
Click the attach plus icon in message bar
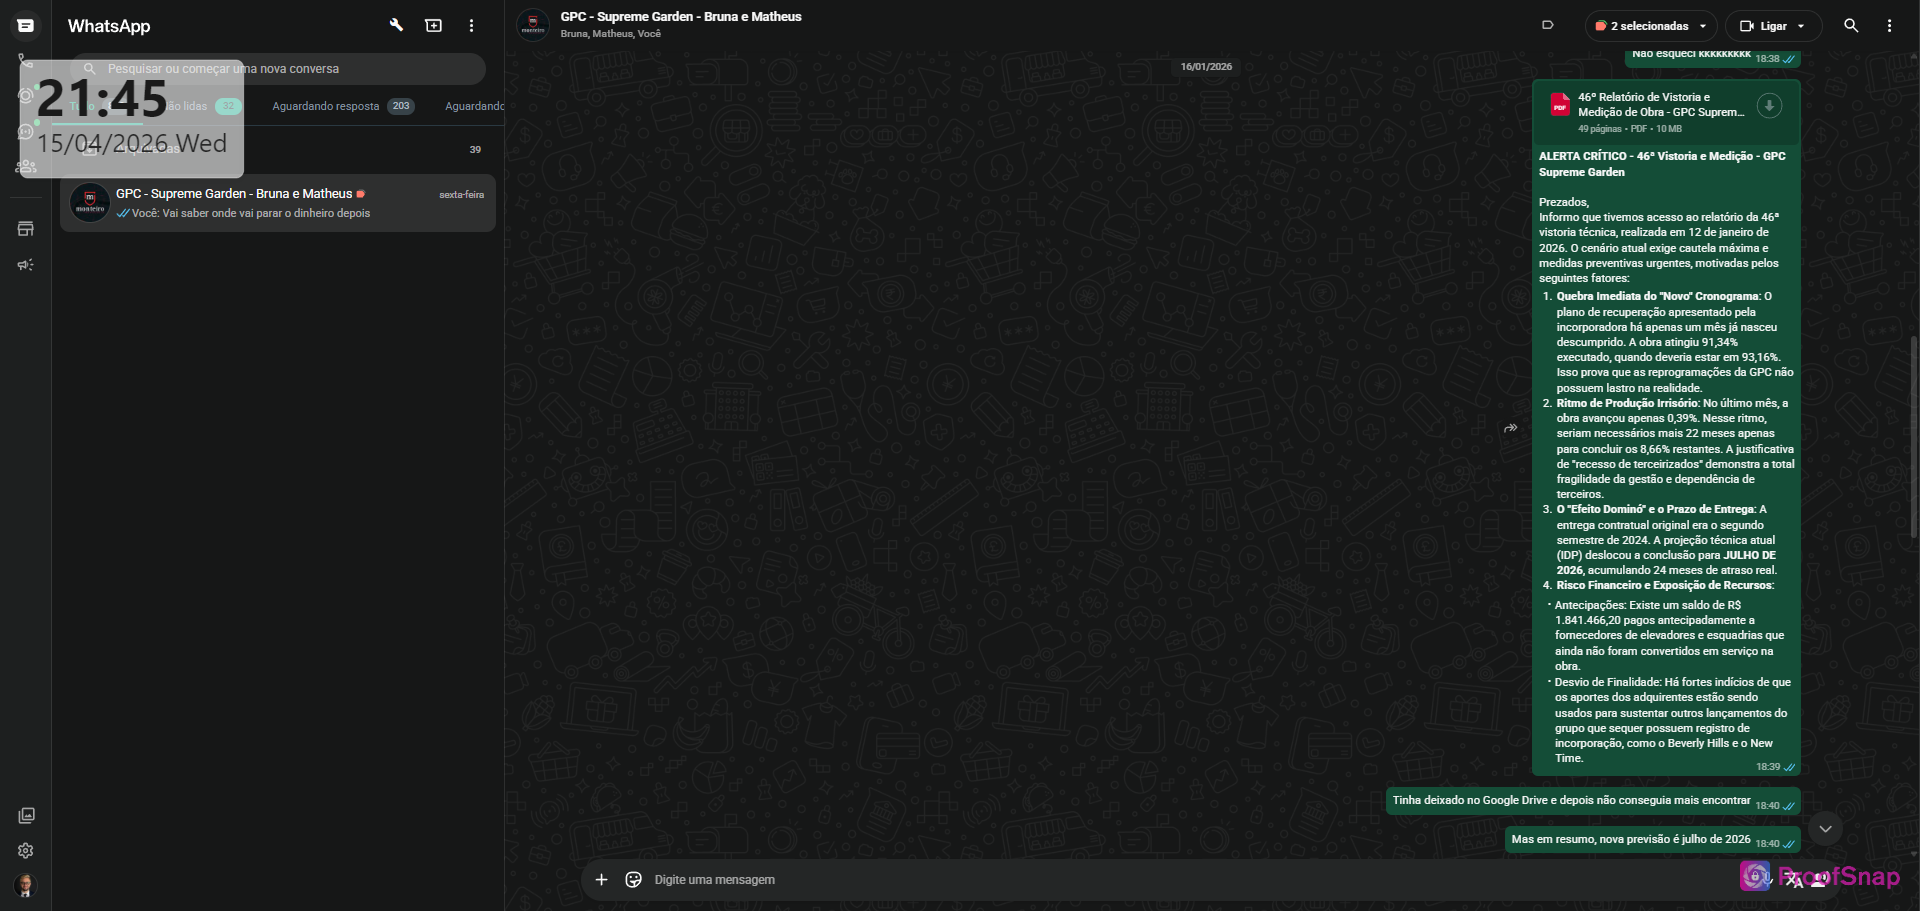[x=601, y=880]
